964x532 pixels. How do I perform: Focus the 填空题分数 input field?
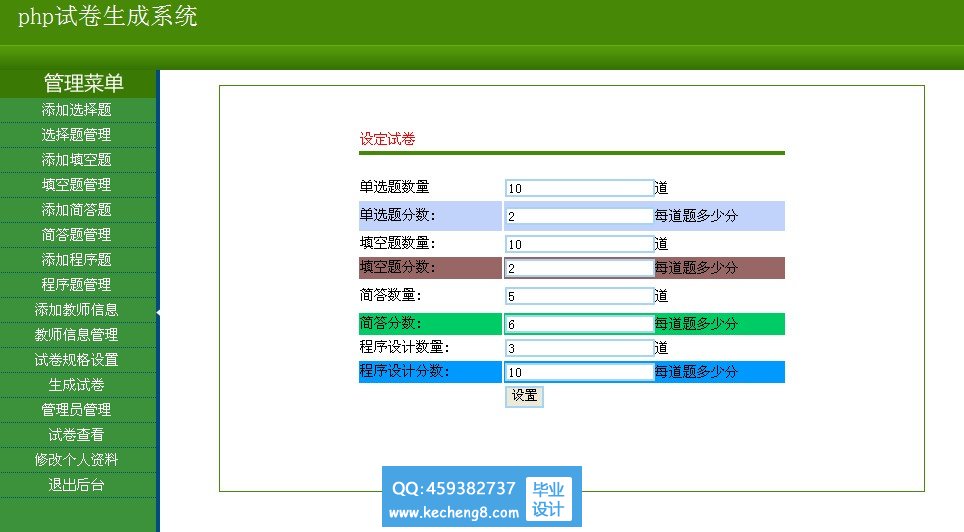point(579,268)
